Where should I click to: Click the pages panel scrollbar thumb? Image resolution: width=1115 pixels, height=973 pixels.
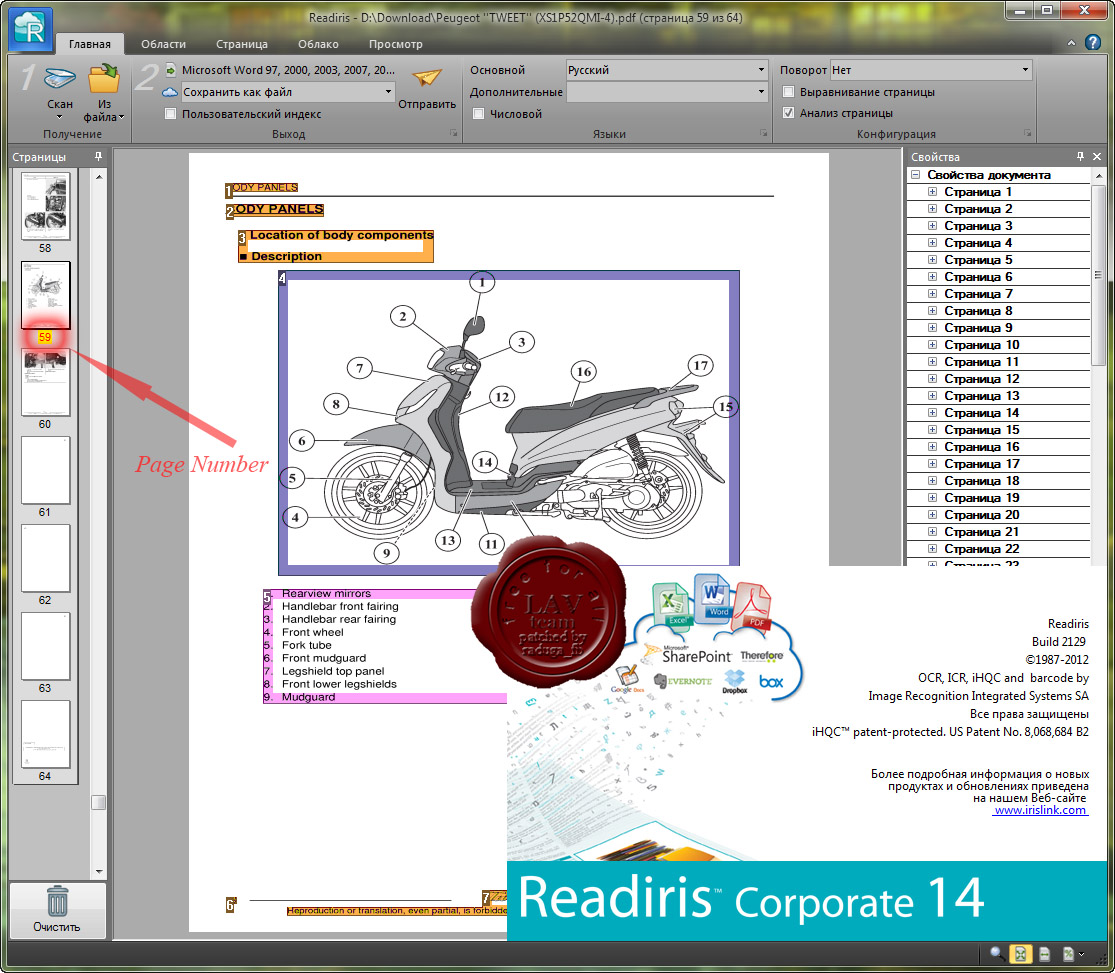pos(99,802)
